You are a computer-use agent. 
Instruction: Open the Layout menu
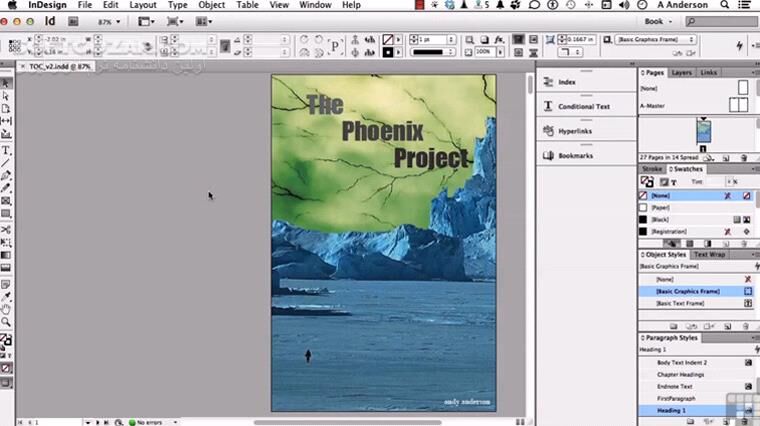click(x=143, y=5)
